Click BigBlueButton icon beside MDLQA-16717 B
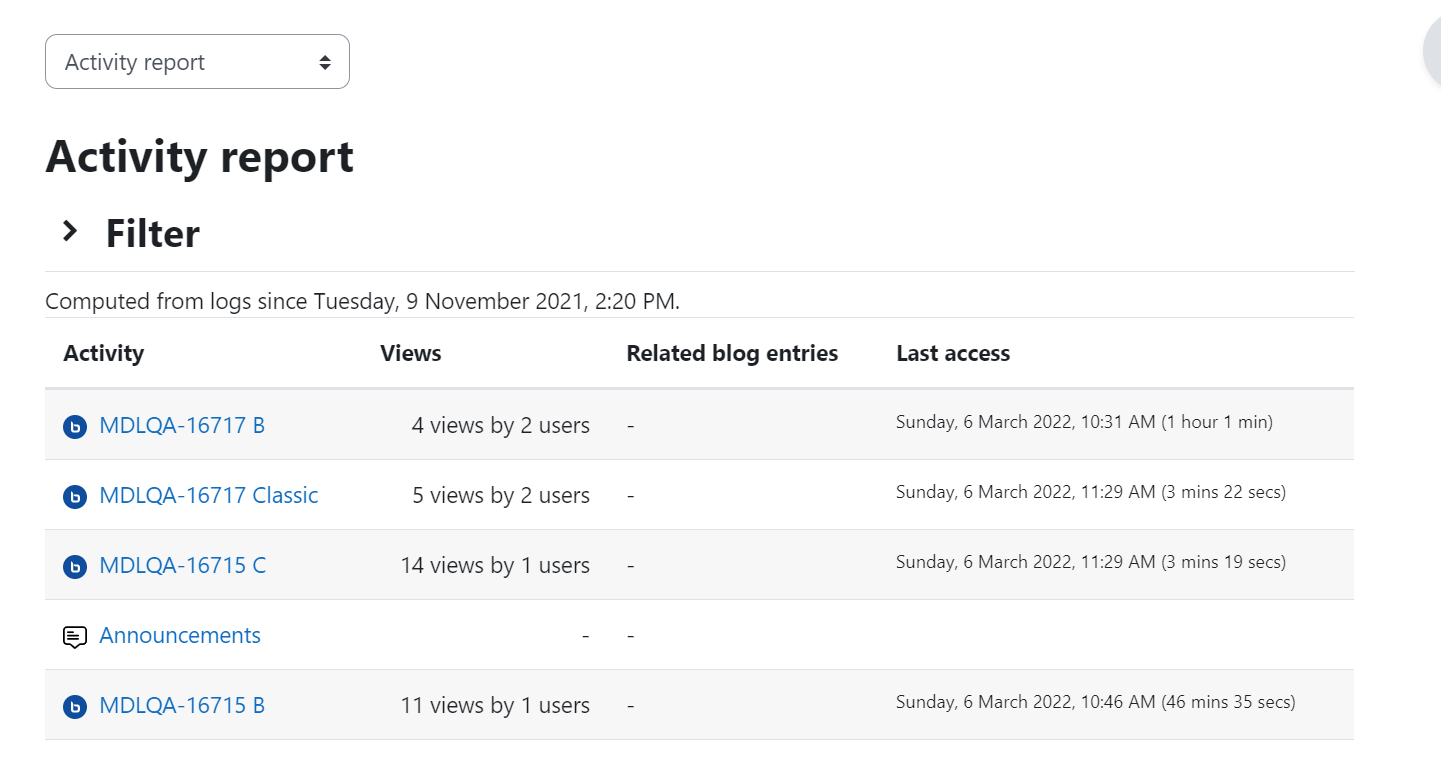 click(75, 427)
